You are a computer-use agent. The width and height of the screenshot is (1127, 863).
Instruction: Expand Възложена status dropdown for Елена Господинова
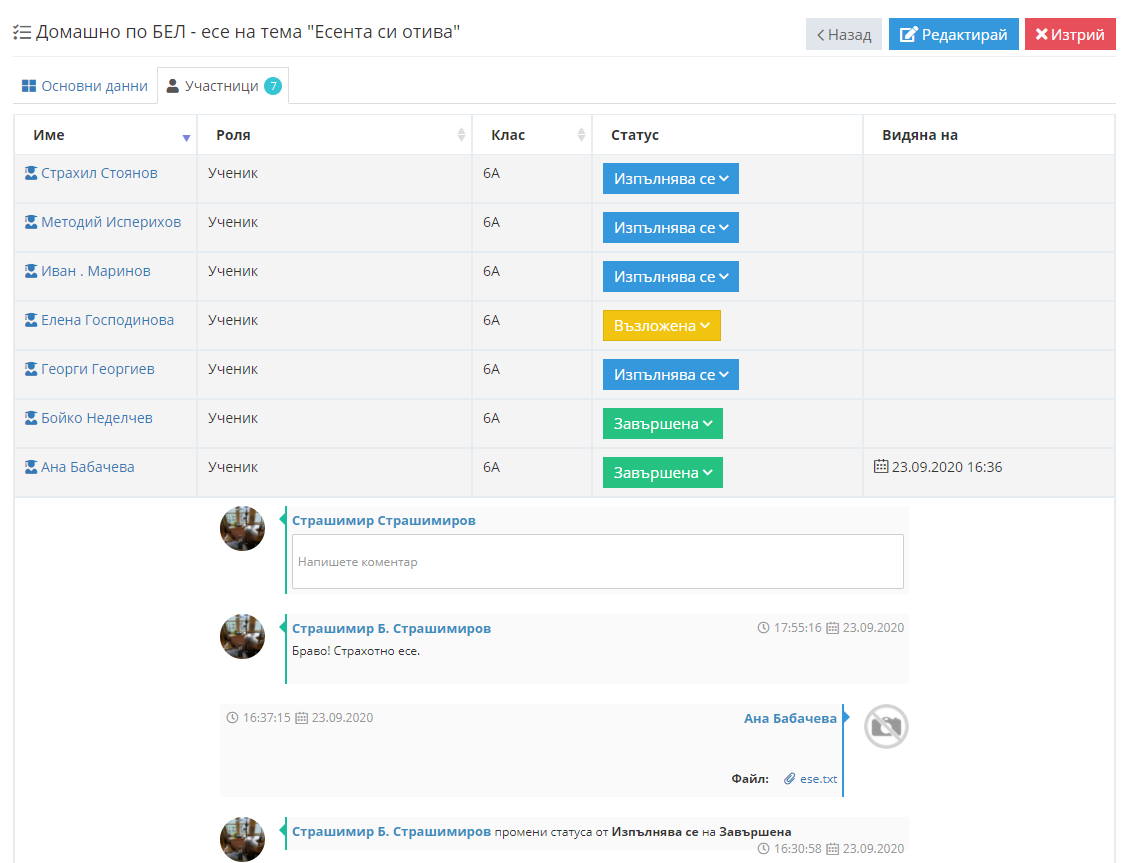pyautogui.click(x=661, y=326)
